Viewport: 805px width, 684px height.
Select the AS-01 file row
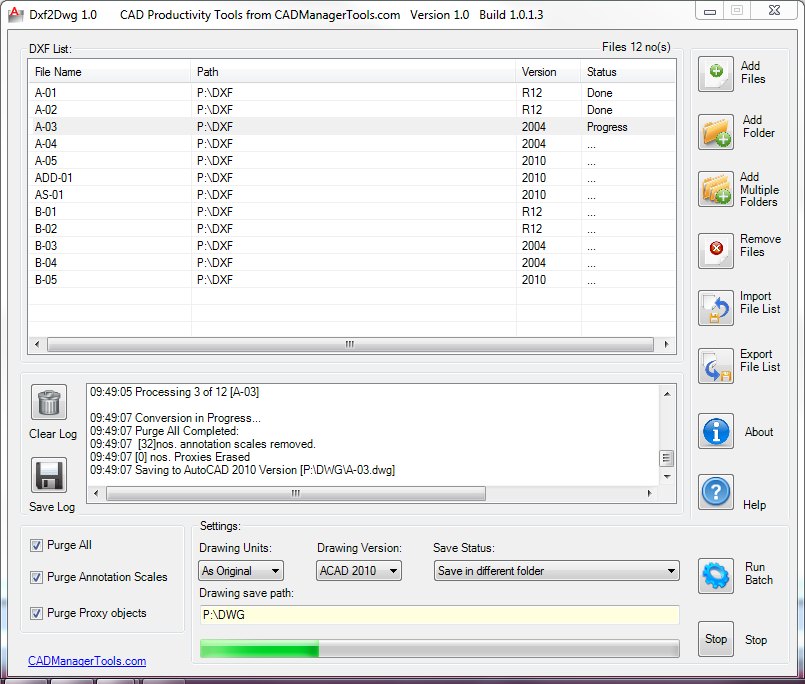(352, 195)
